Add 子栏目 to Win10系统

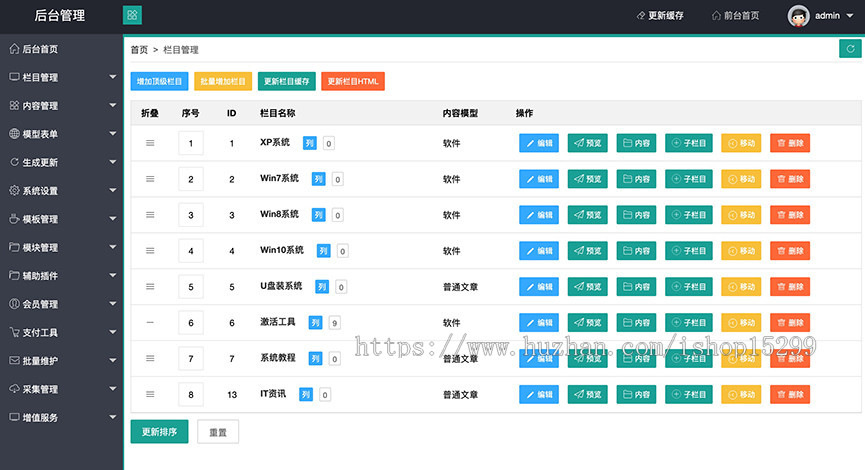(x=689, y=250)
